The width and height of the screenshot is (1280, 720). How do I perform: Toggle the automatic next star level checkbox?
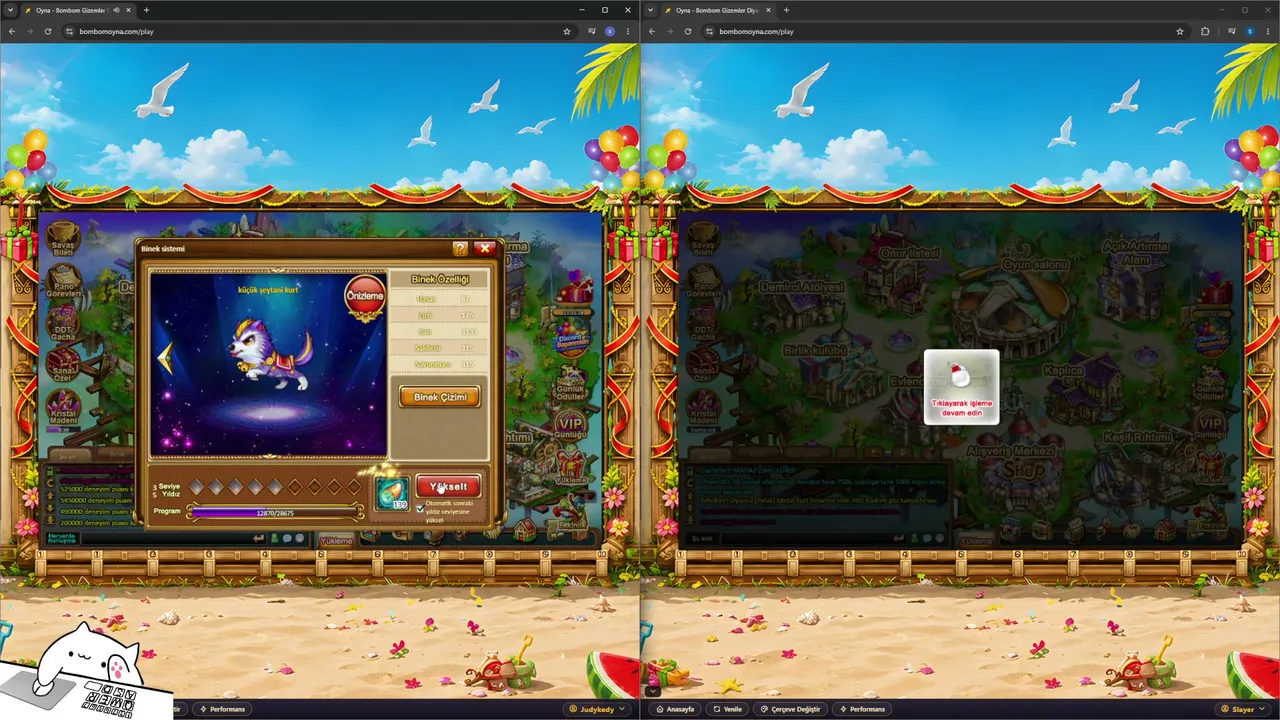pyautogui.click(x=420, y=509)
